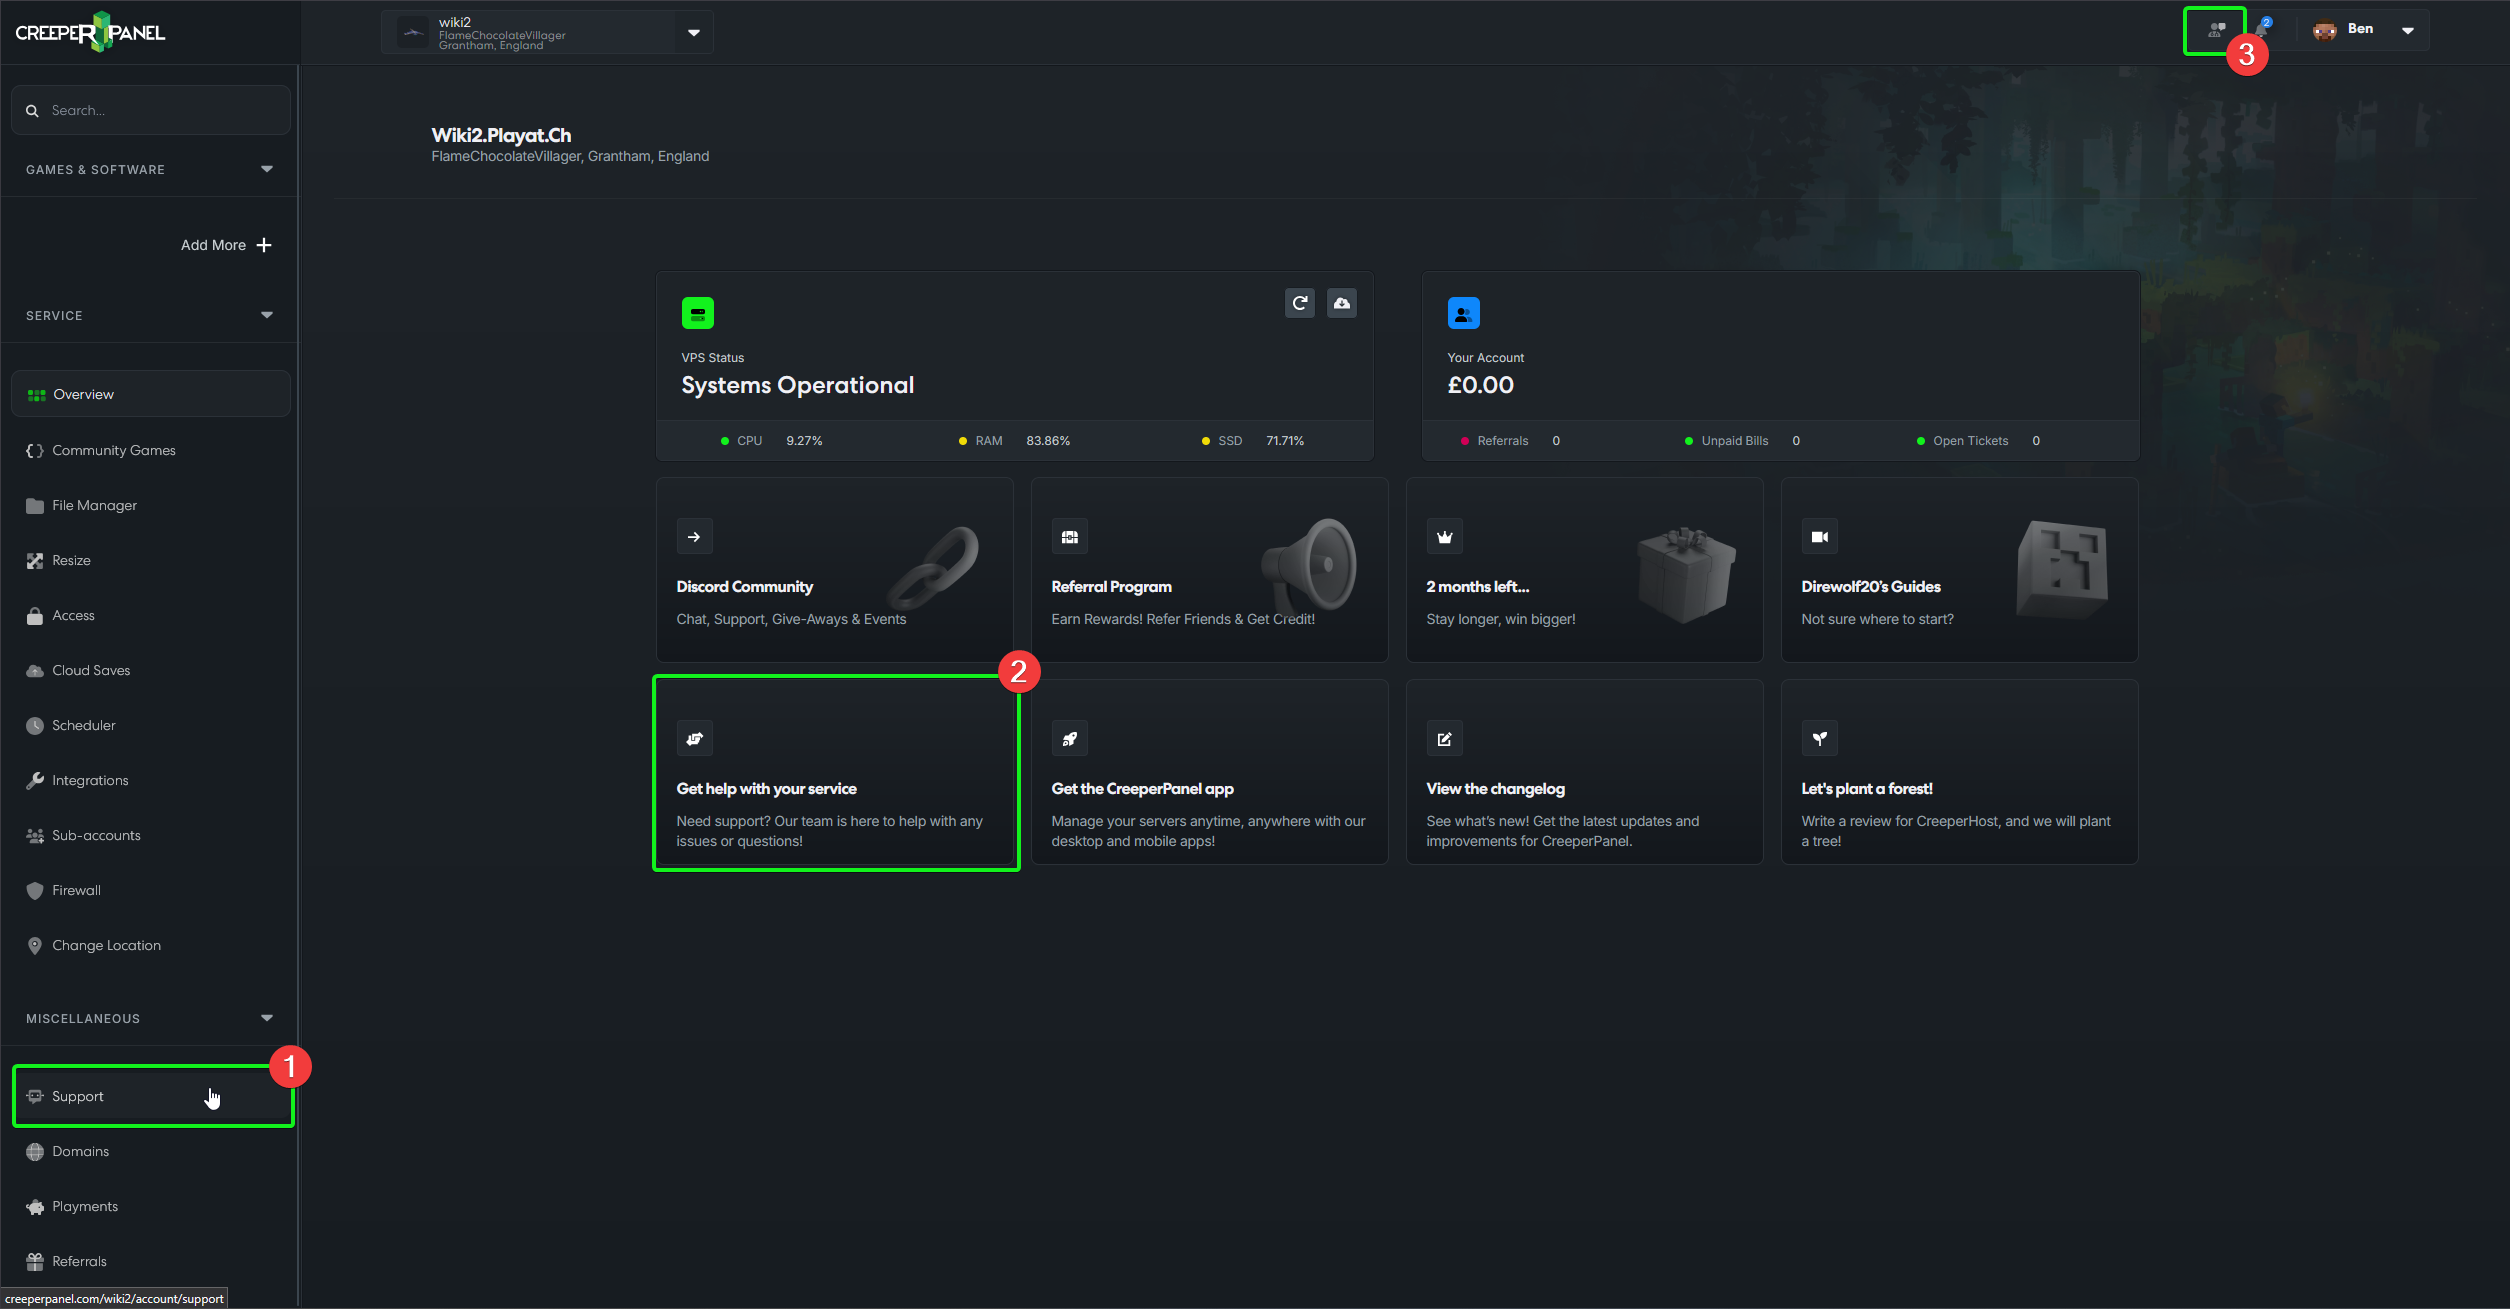
Task: Go to Firewall in the sidebar
Action: [76, 890]
